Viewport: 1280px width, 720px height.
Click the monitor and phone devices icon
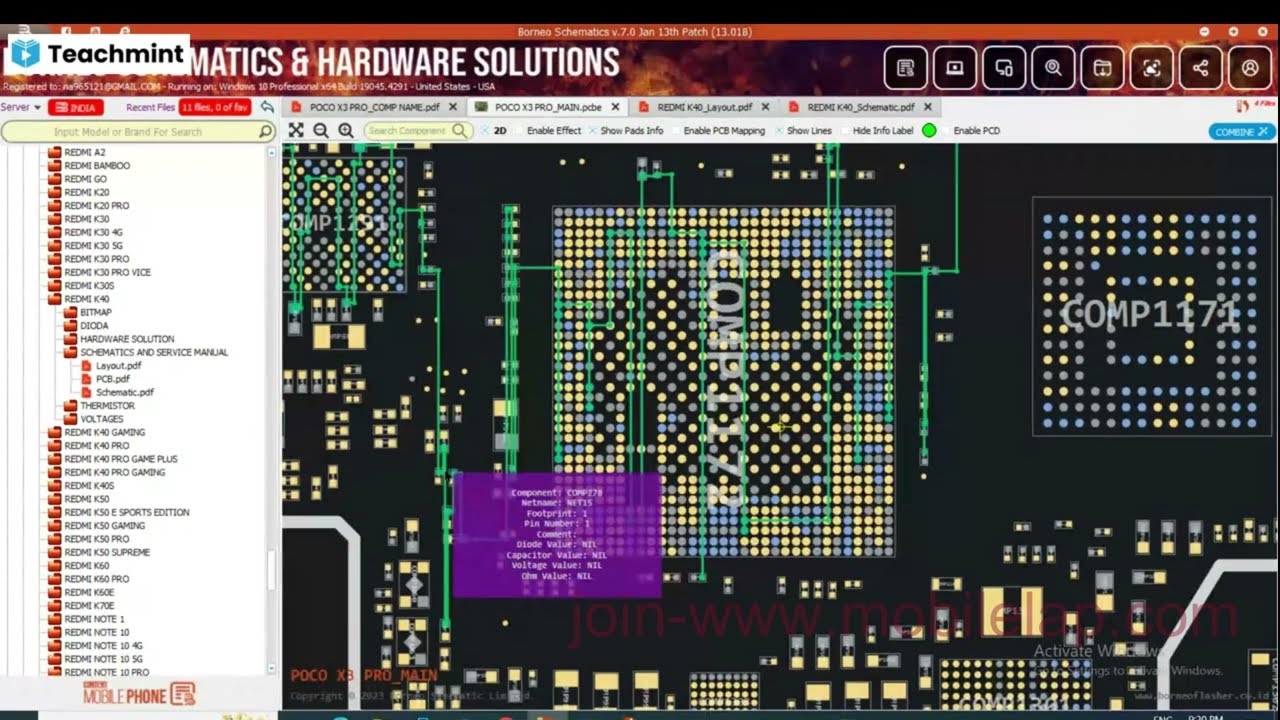coord(1004,68)
